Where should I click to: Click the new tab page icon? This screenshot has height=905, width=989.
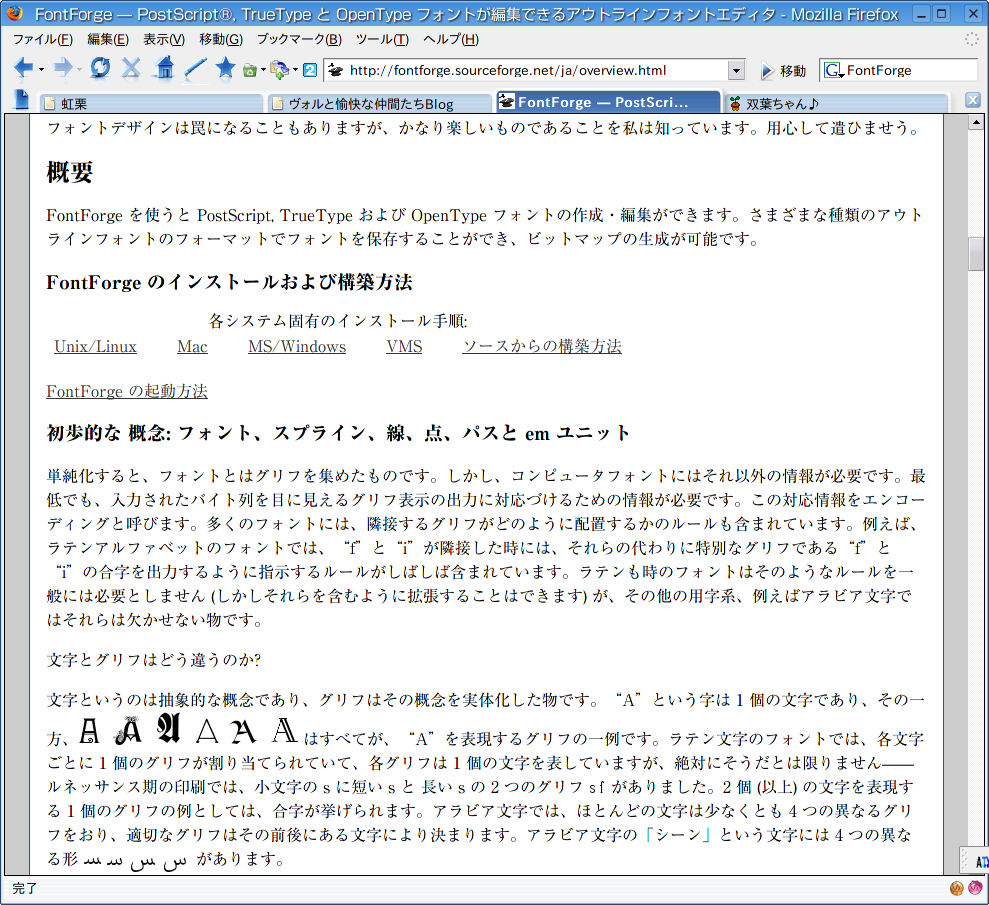(21, 100)
